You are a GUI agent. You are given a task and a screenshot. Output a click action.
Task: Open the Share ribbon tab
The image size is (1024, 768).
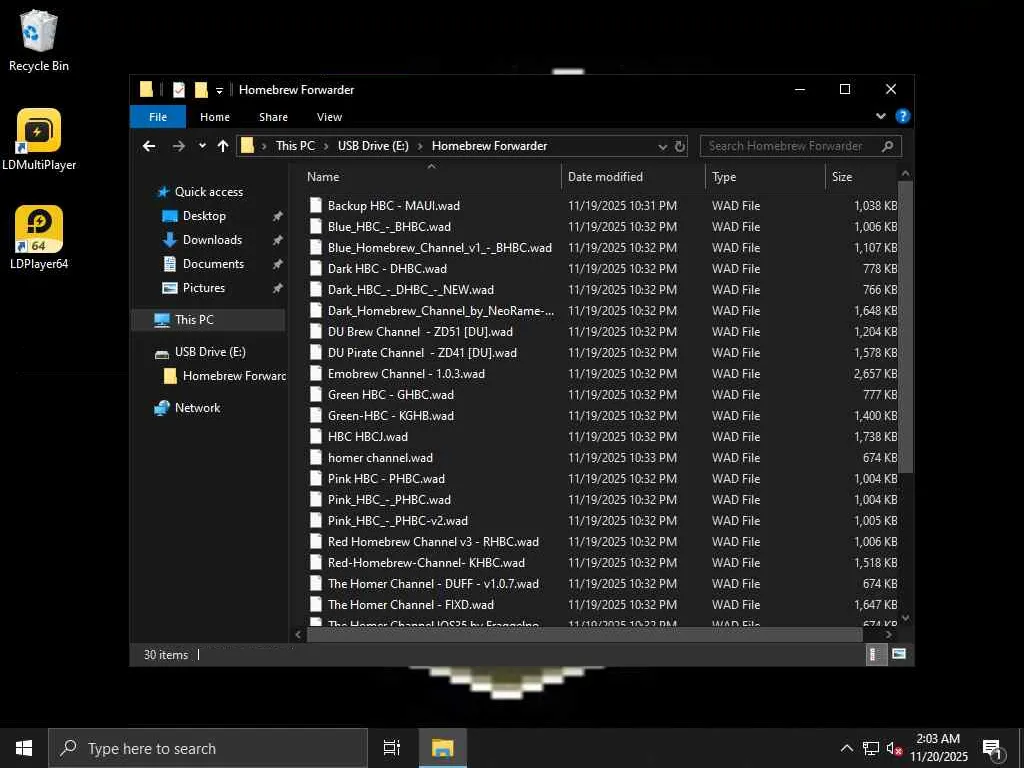point(273,117)
